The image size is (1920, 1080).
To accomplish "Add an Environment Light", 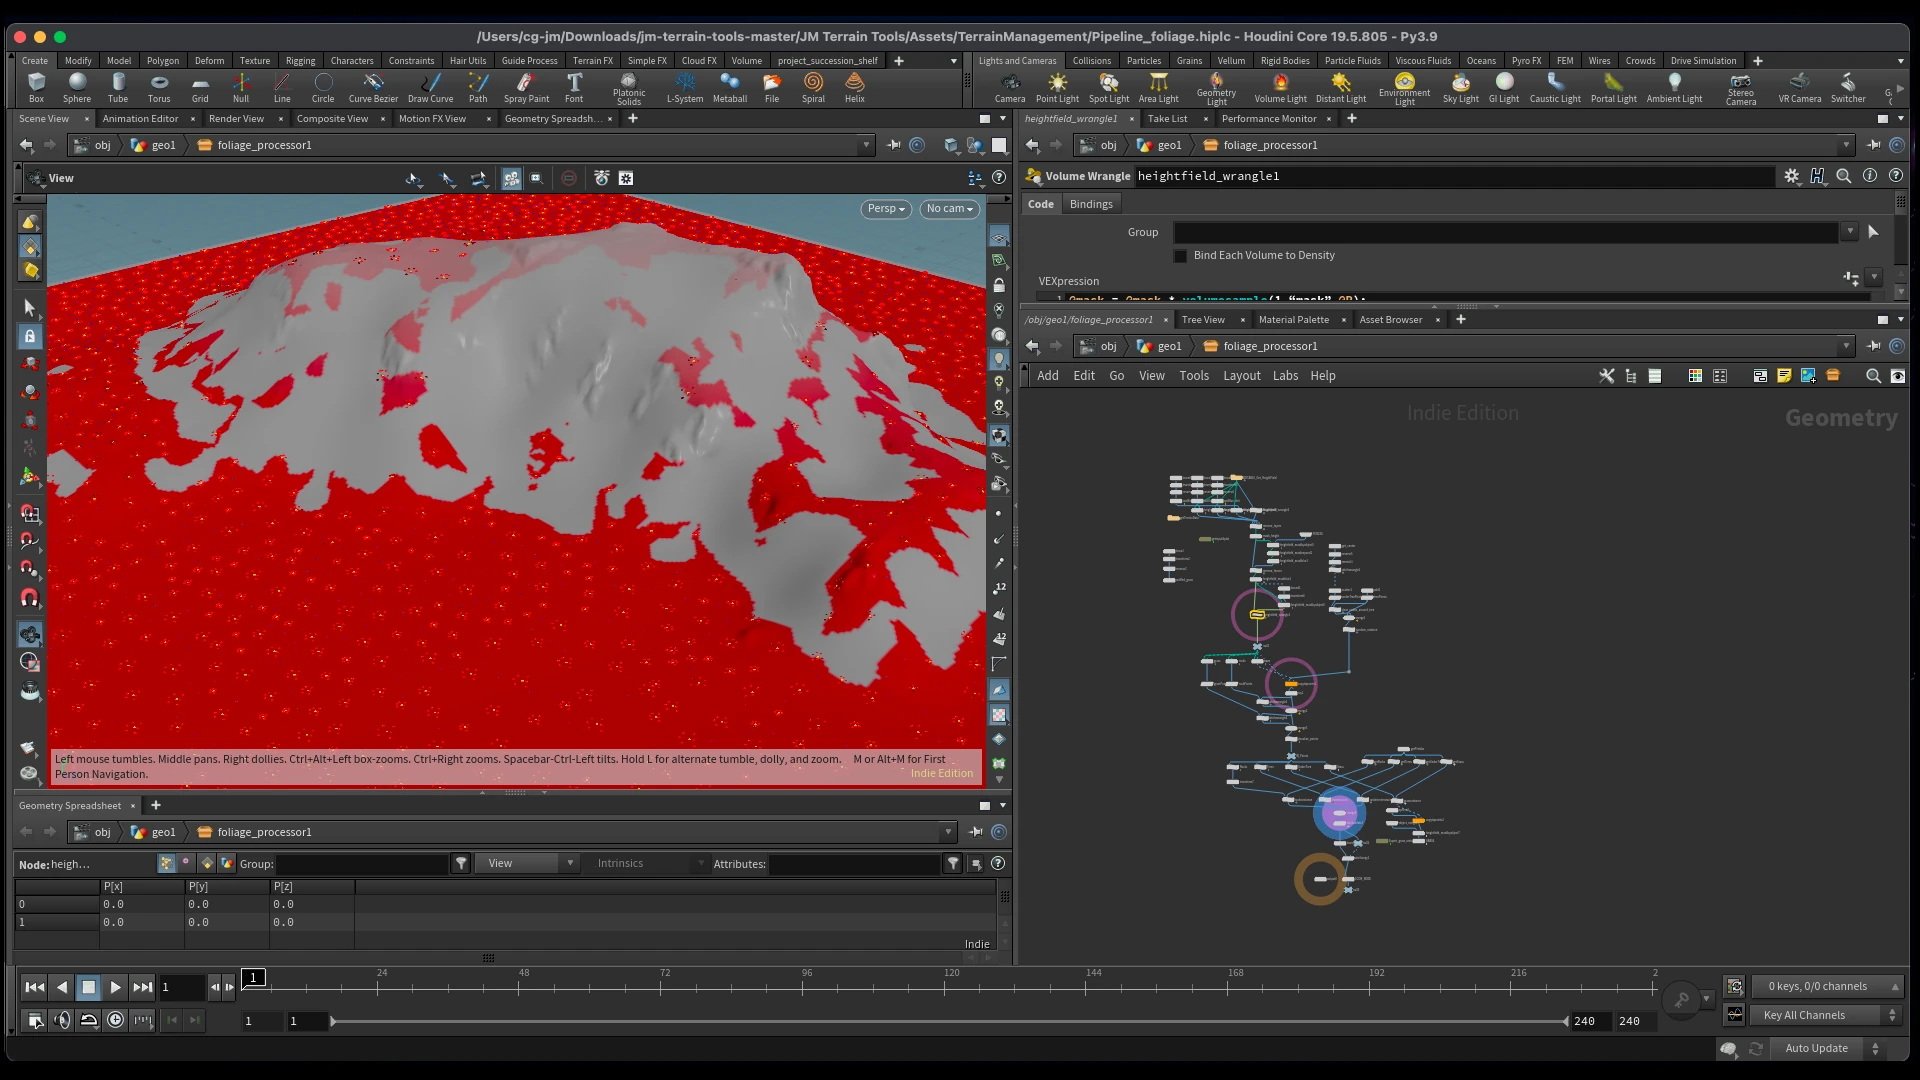I will [x=1404, y=89].
